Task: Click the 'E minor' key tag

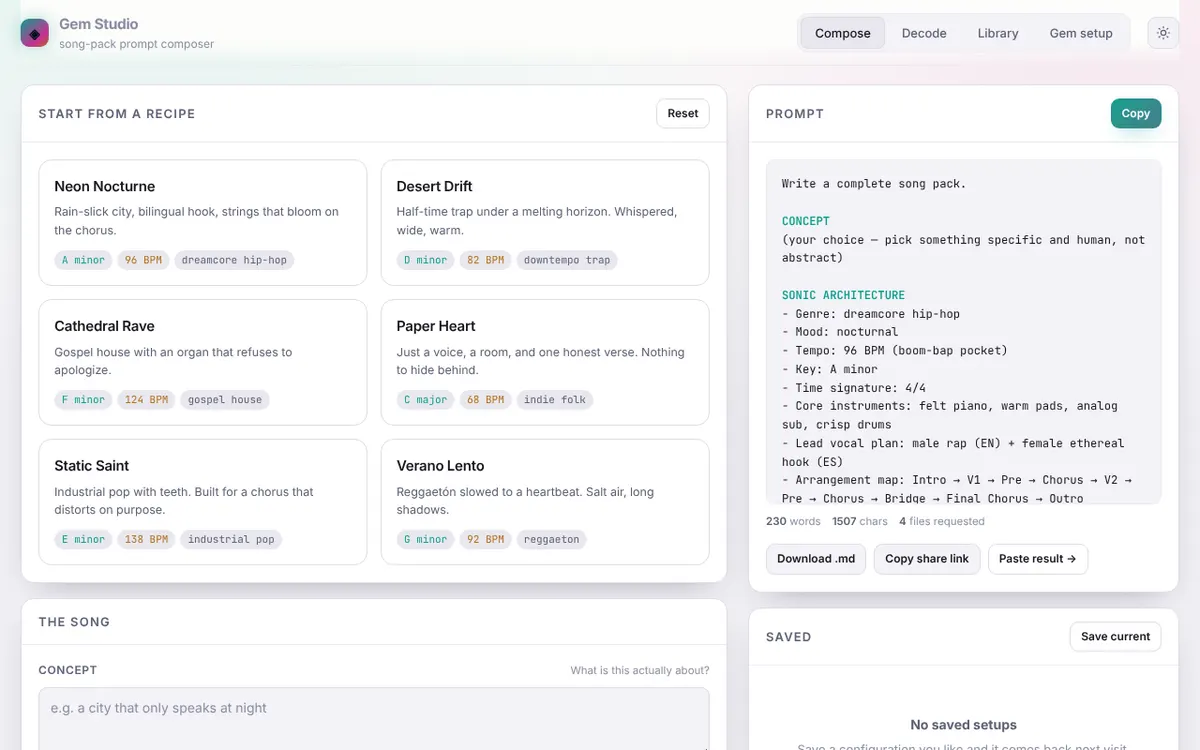Action: click(x=83, y=539)
